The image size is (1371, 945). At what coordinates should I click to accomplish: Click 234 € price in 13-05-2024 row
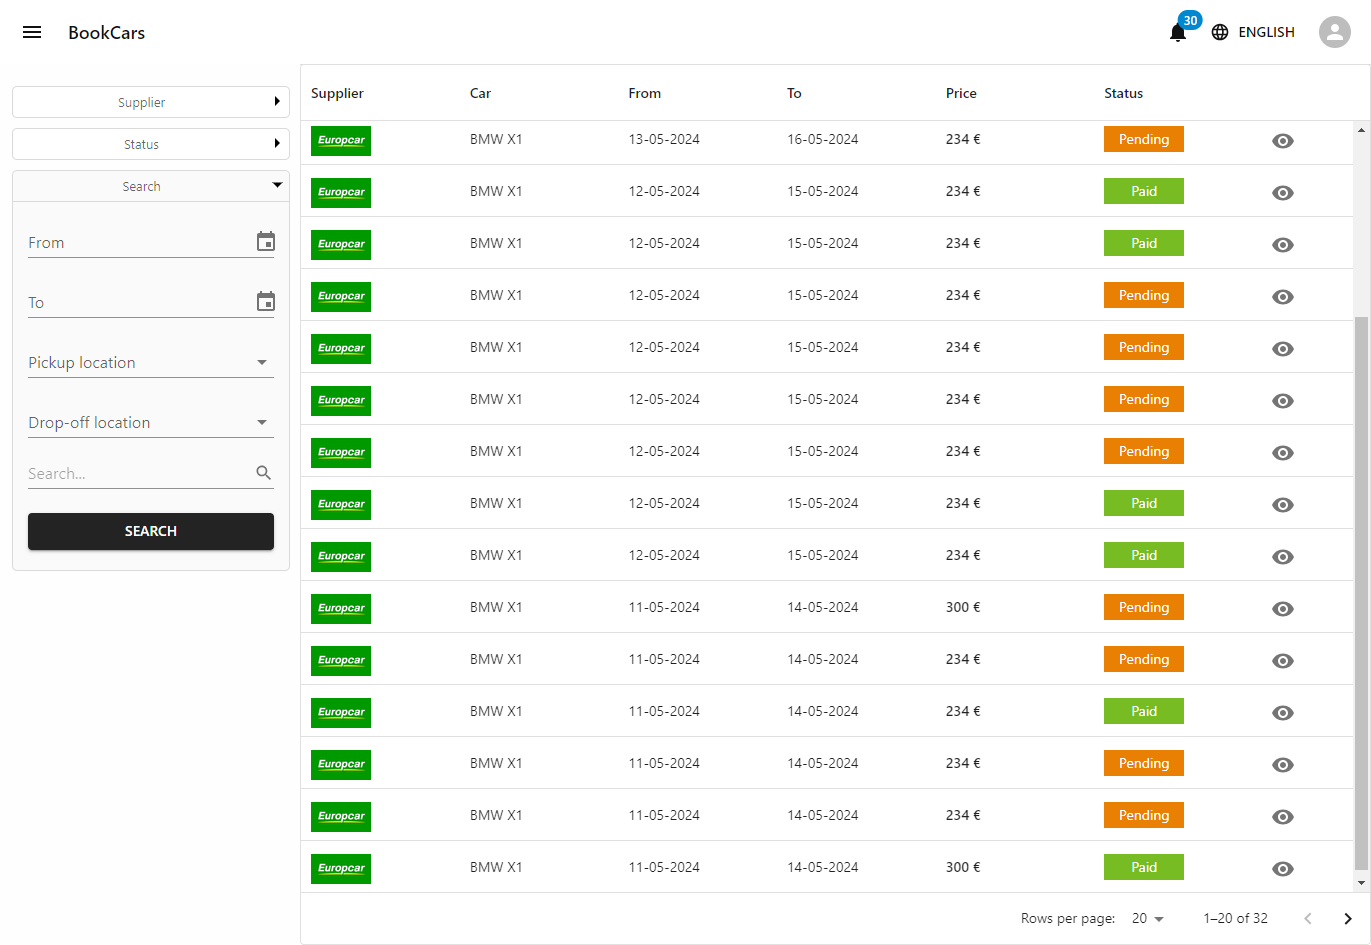click(963, 139)
